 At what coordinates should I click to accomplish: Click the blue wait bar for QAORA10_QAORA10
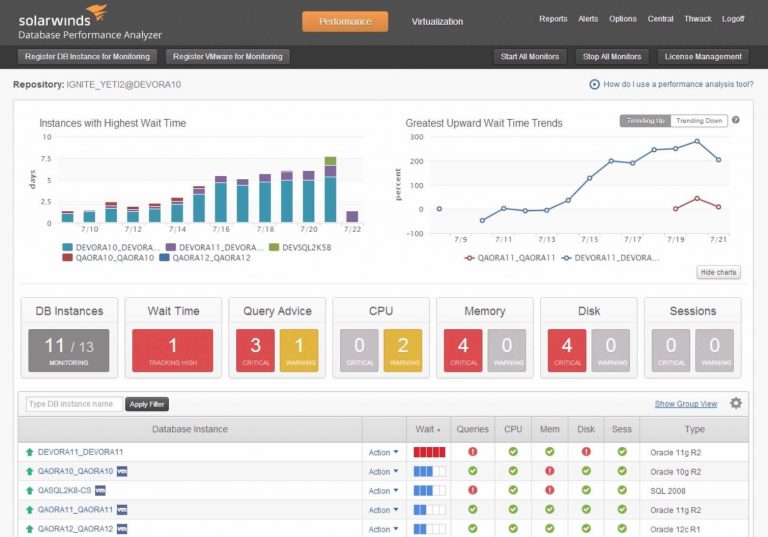pos(430,471)
